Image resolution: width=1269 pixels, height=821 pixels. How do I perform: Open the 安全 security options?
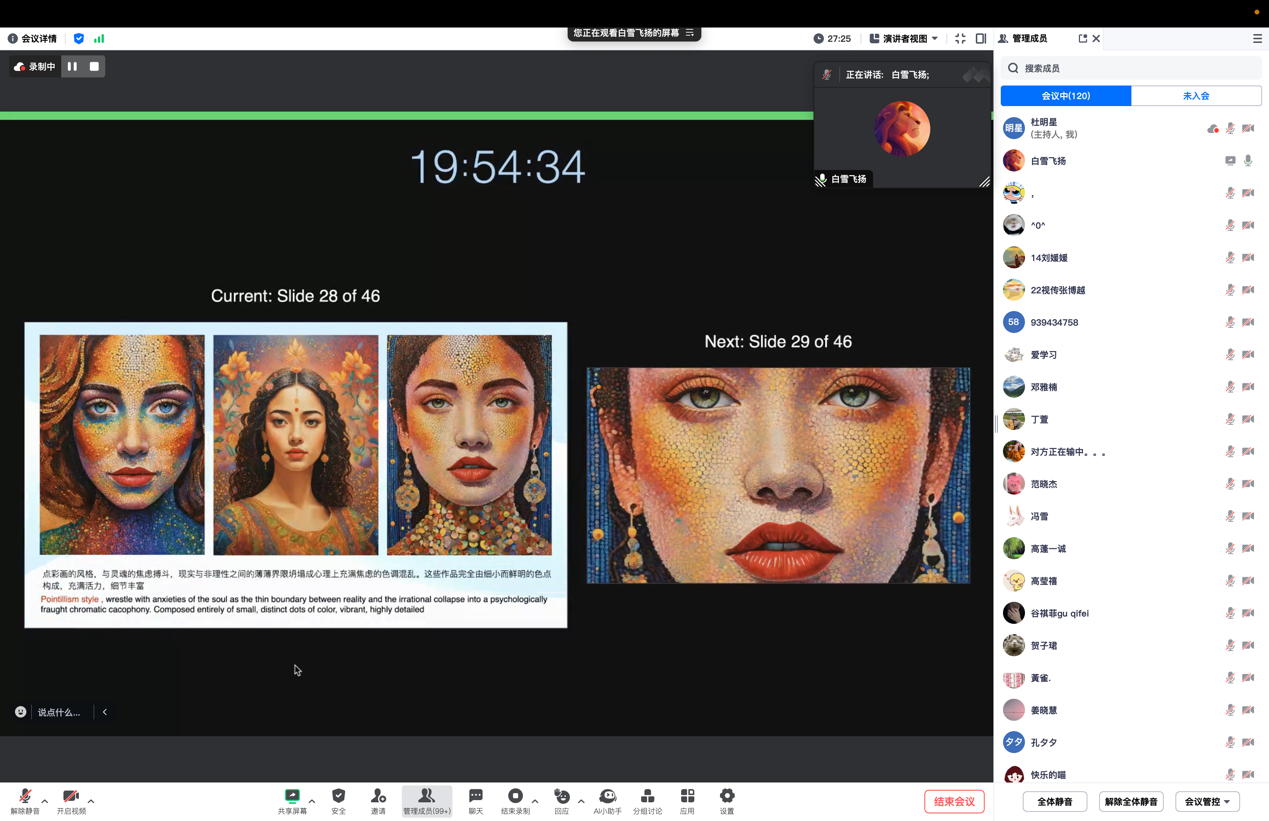[x=338, y=801]
